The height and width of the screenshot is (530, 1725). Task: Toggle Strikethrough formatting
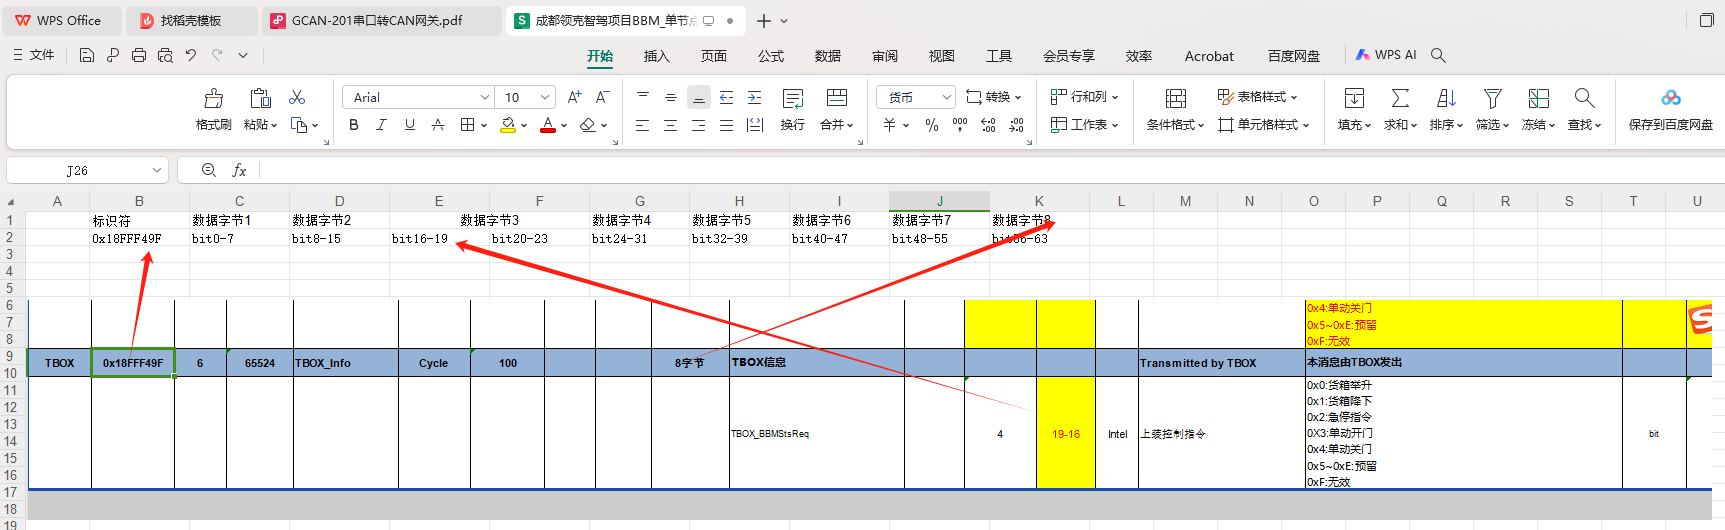click(437, 125)
